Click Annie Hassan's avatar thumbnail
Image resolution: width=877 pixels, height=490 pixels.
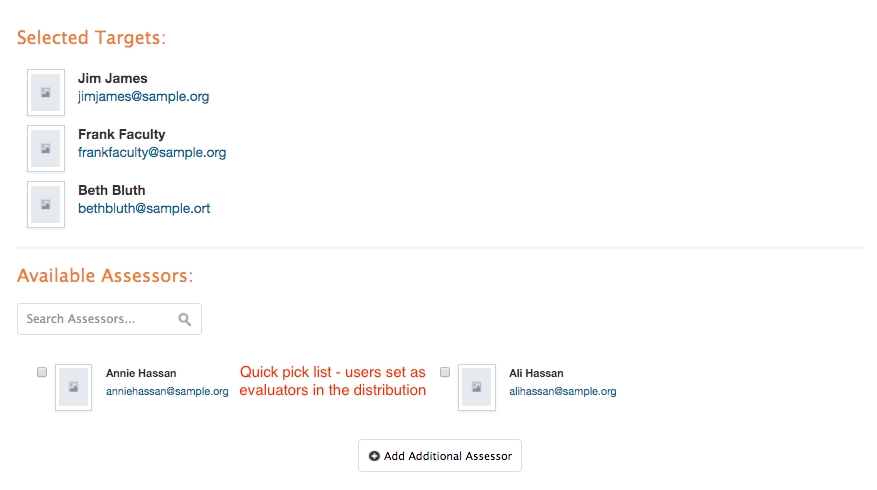pyautogui.click(x=74, y=387)
